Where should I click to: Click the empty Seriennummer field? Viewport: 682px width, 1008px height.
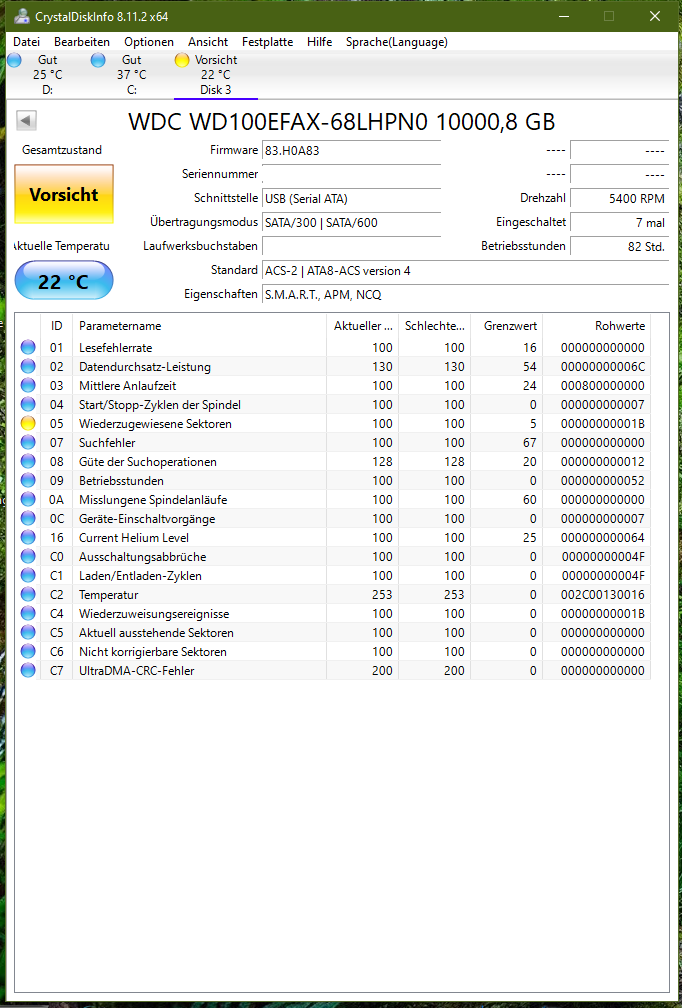pyautogui.click(x=351, y=174)
